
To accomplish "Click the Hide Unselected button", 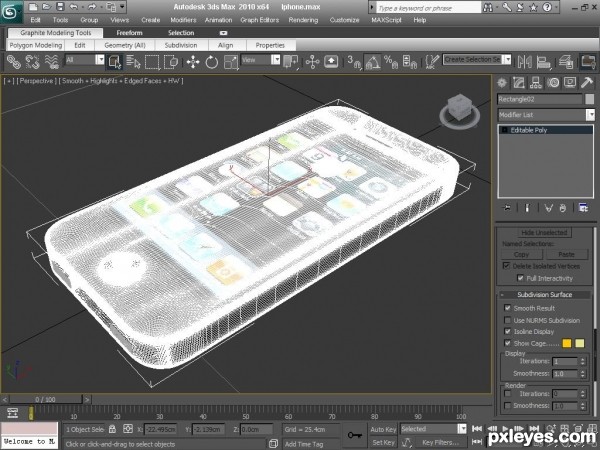I will 544,232.
